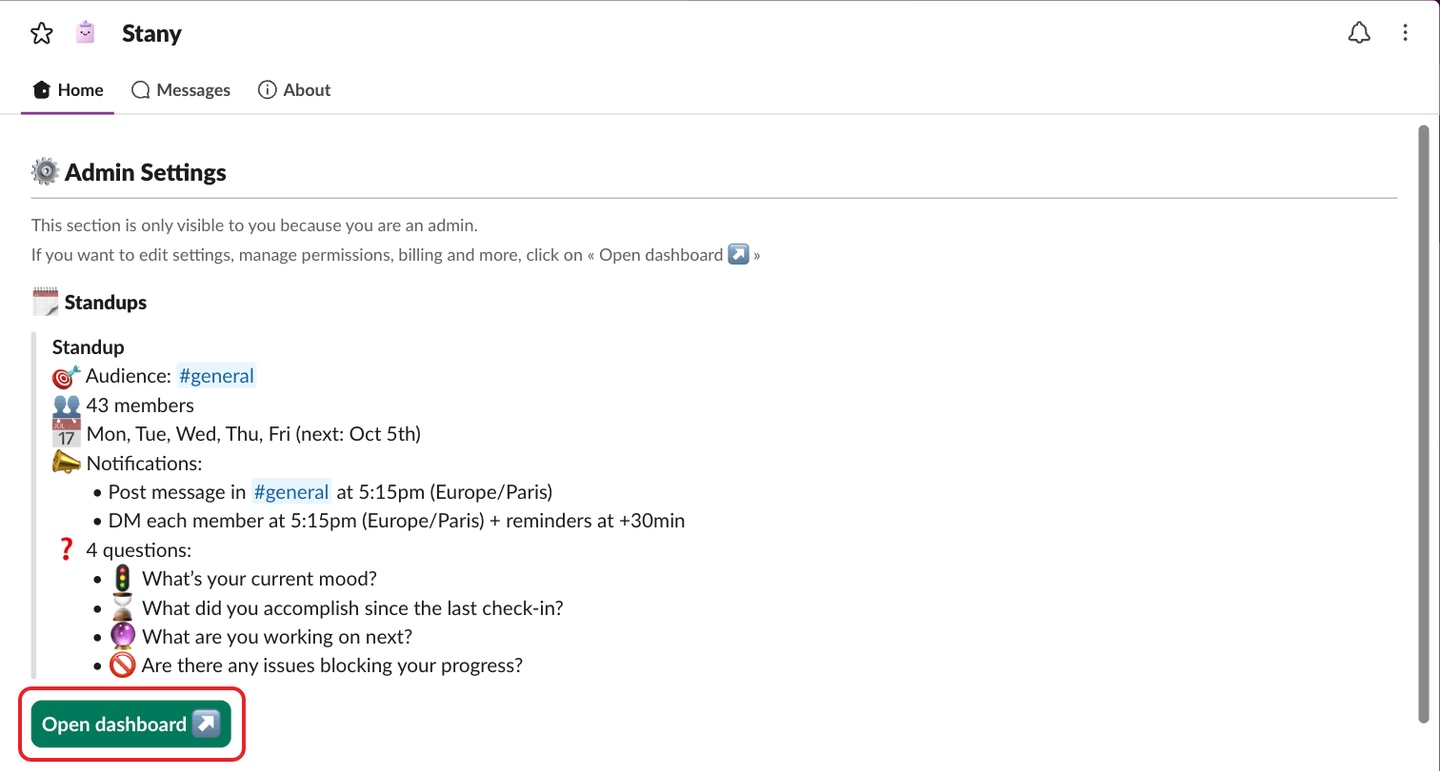Click the gear icon beside Admin Settings
This screenshot has height=771, width=1440.
tap(45, 172)
